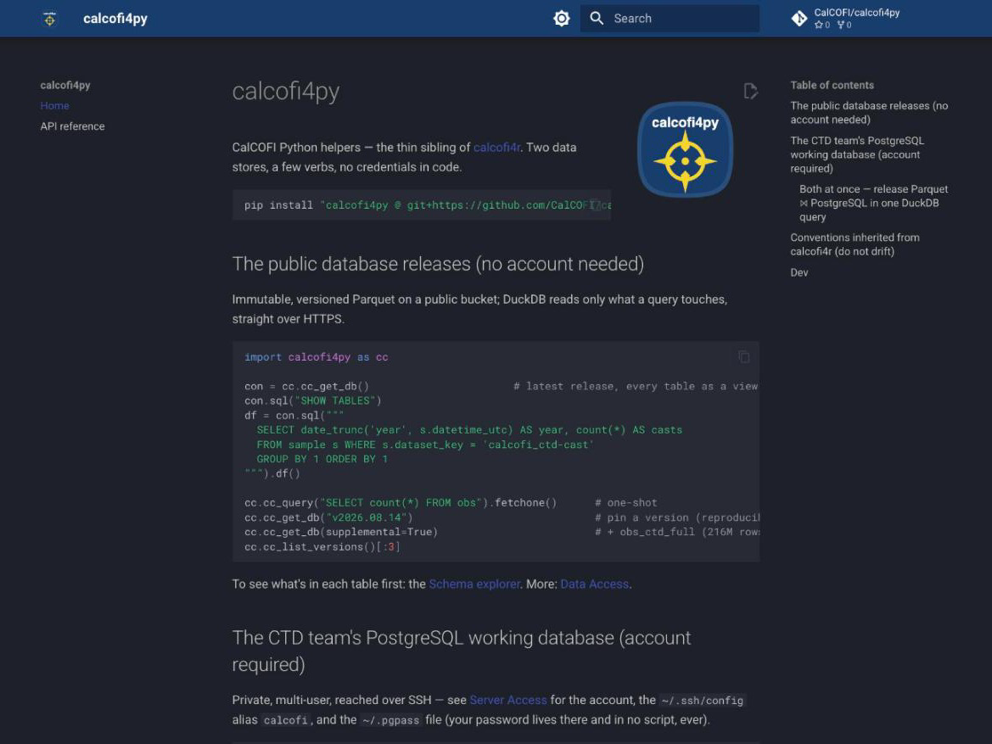Copy the pip install command
Viewport: 992px width, 744px height.
pos(596,205)
